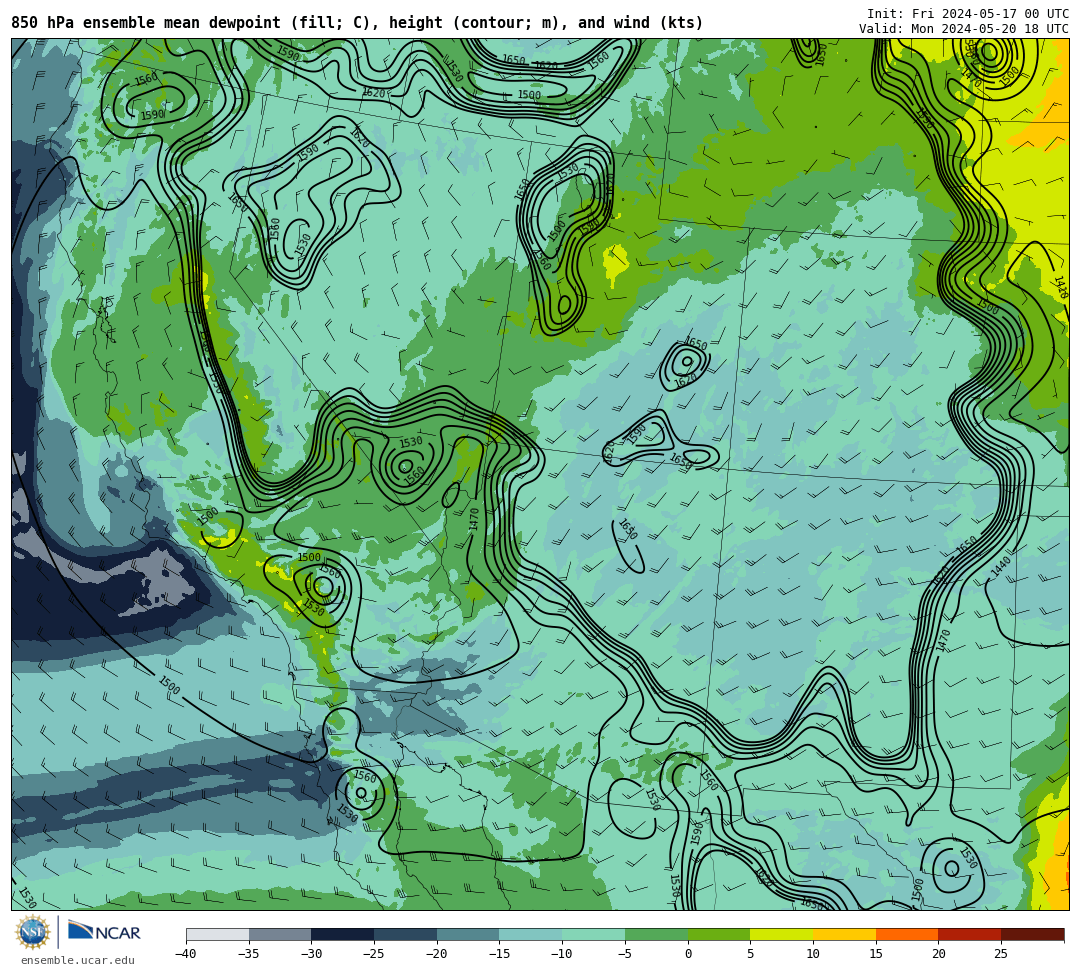This screenshot has width=1080, height=973.
Task: Click the 0 colorbar tick label
Action: [687, 954]
